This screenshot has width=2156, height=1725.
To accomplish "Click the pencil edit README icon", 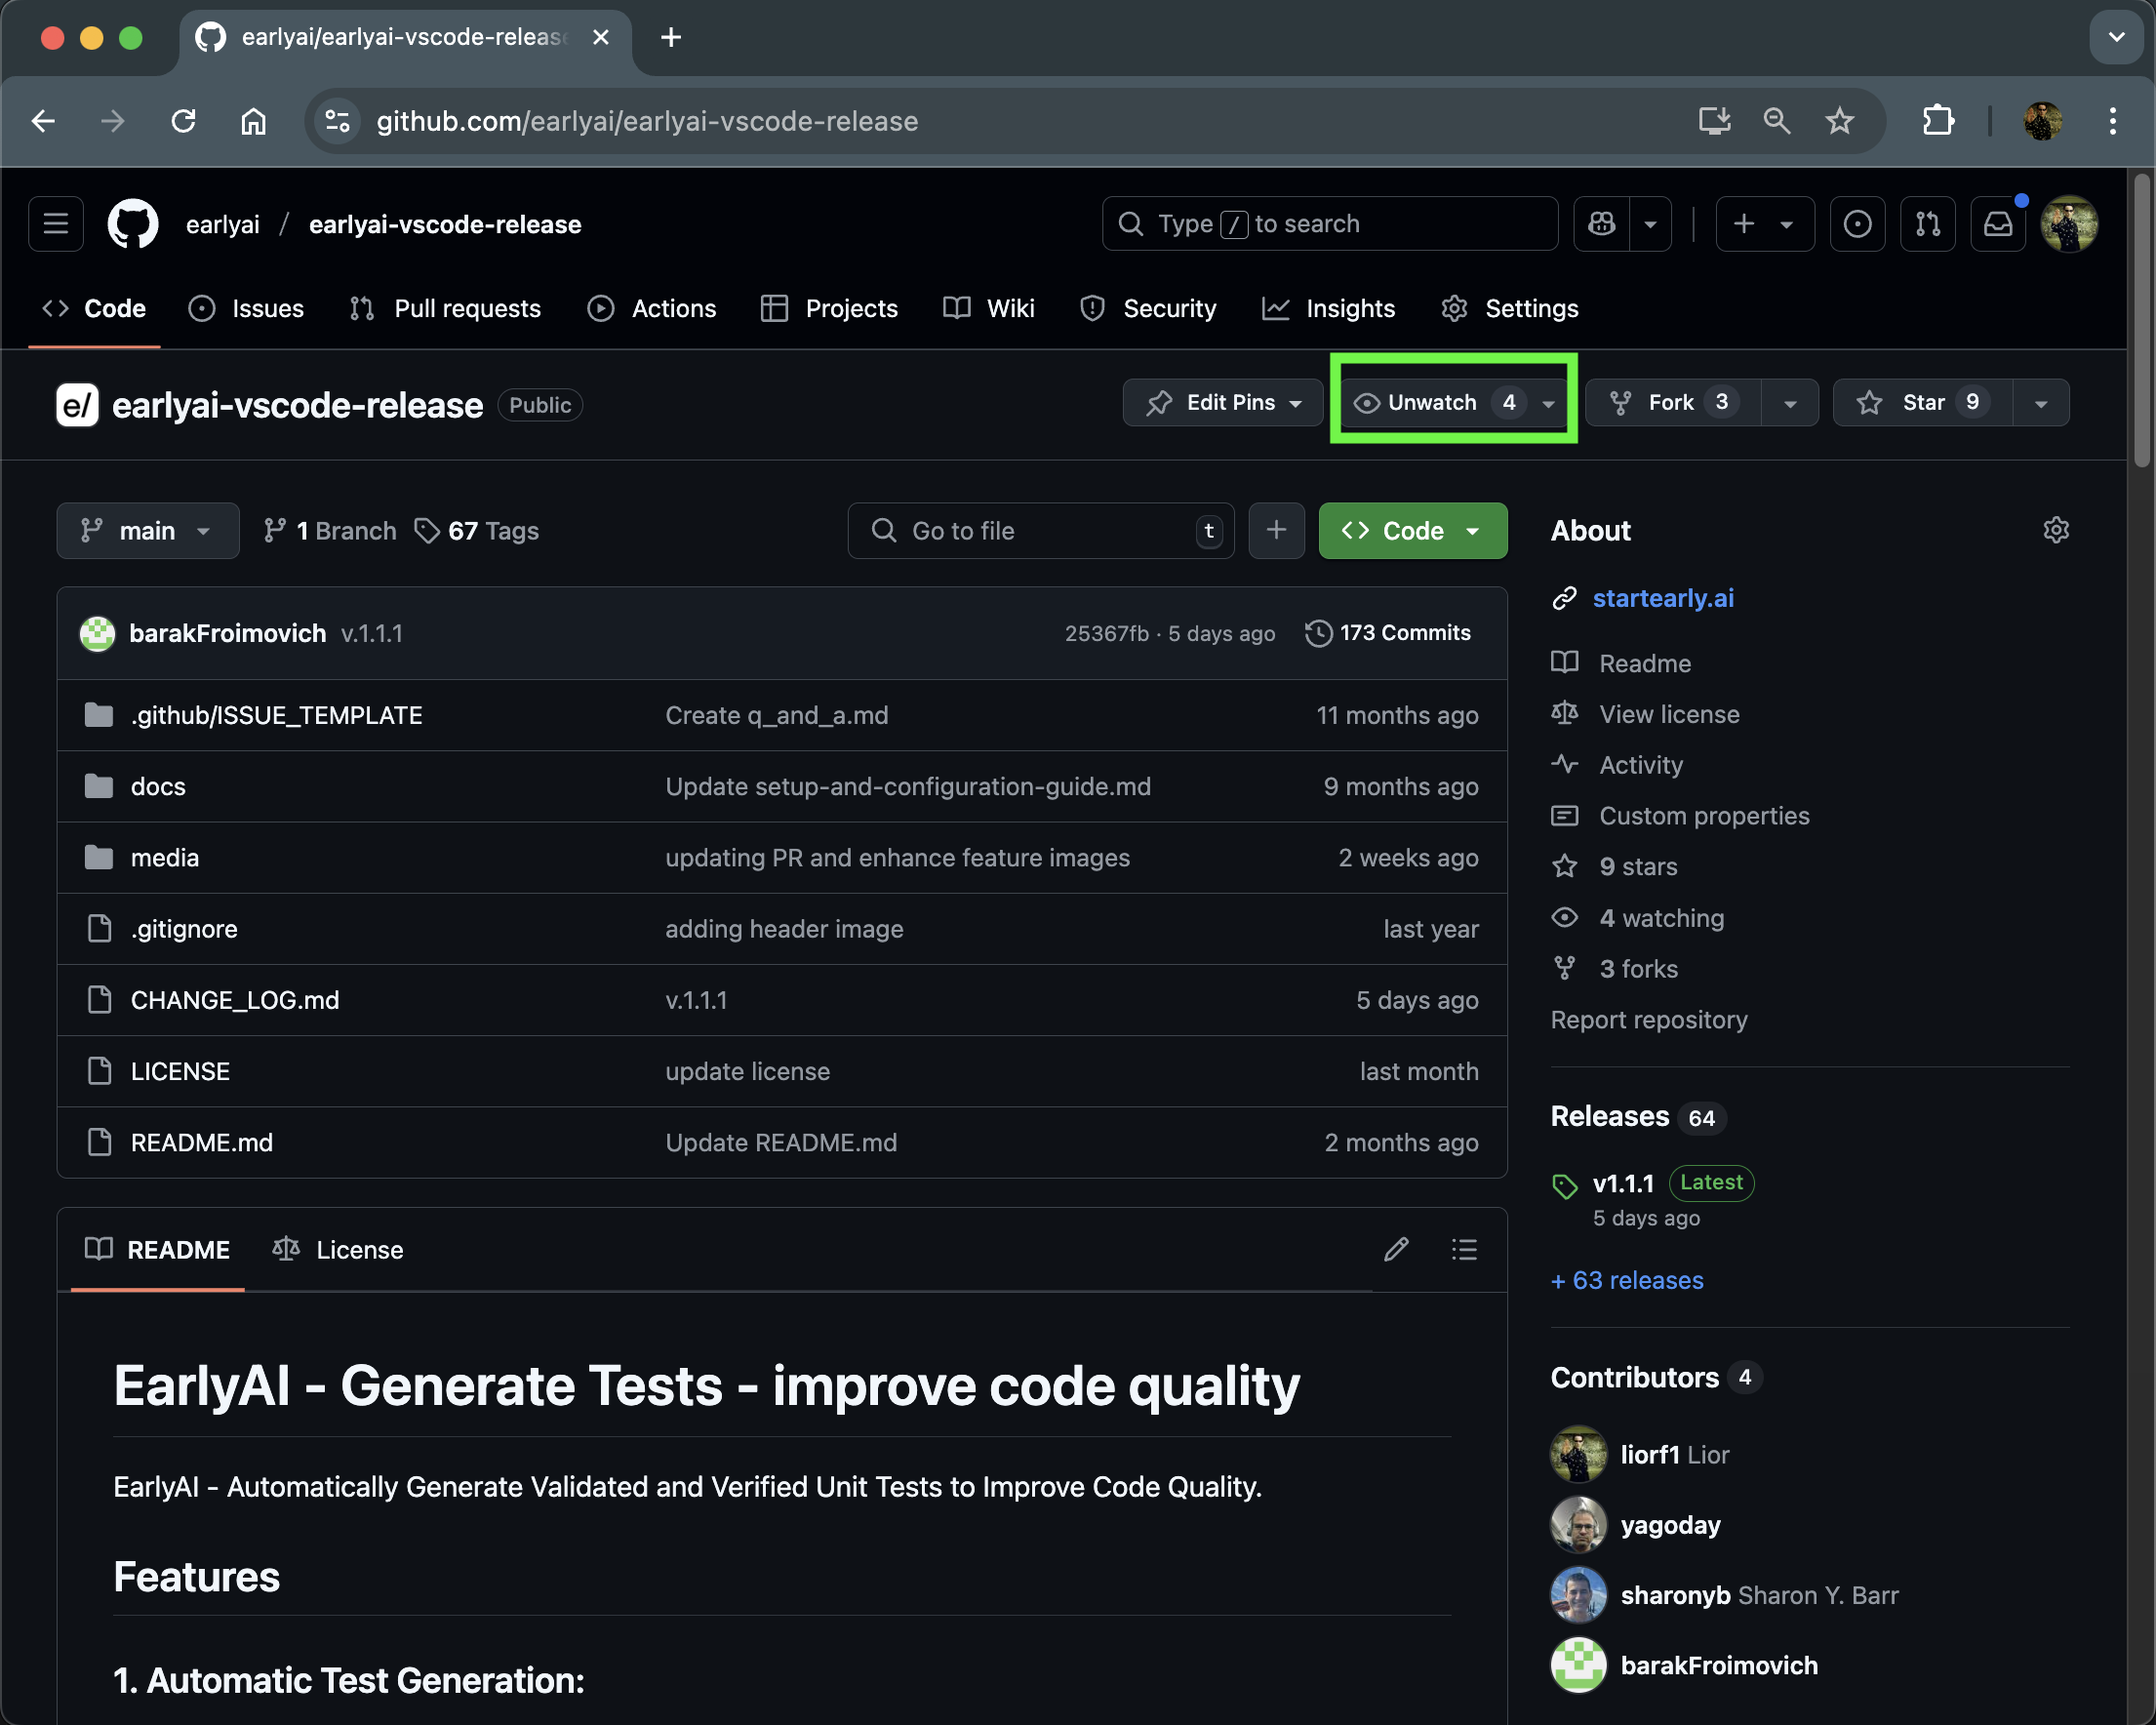I will click(1396, 1249).
